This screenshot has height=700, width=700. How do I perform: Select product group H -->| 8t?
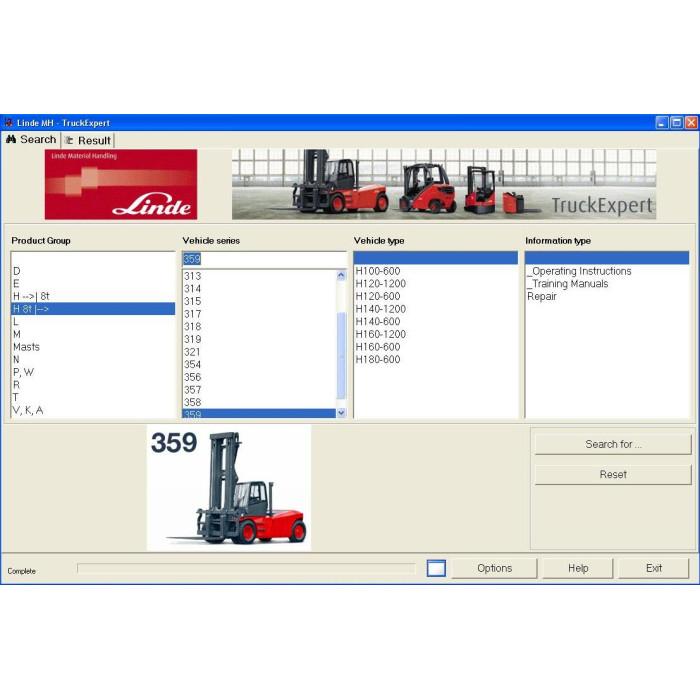[92, 296]
